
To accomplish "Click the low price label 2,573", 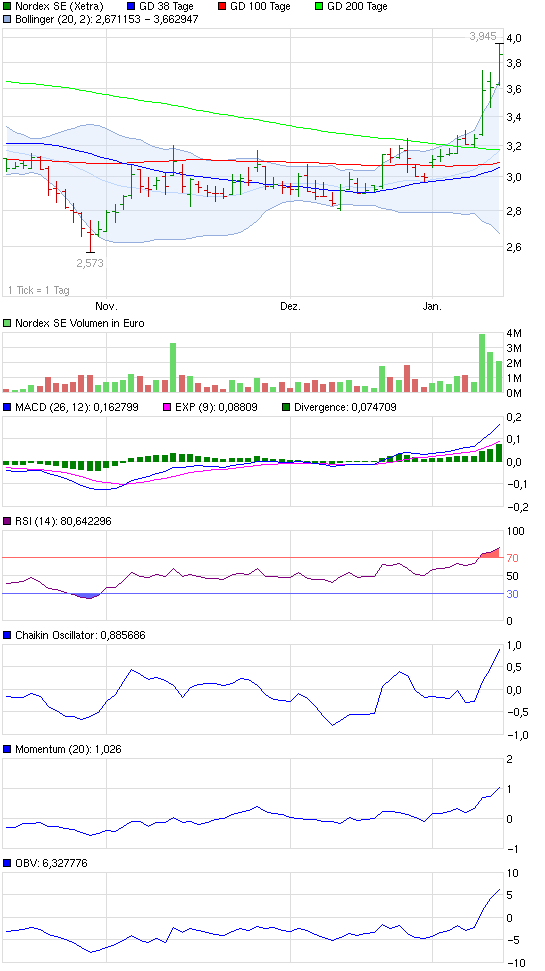I will 90,263.
